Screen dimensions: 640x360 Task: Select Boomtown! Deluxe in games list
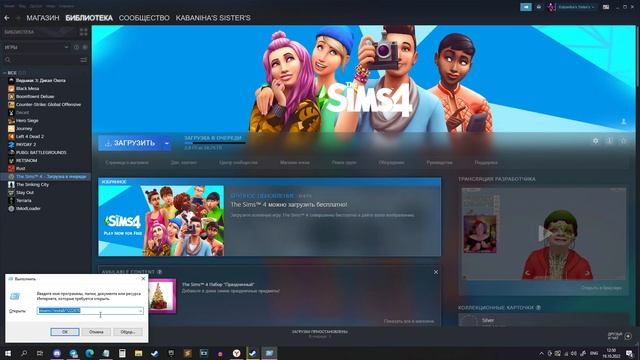pyautogui.click(x=35, y=97)
